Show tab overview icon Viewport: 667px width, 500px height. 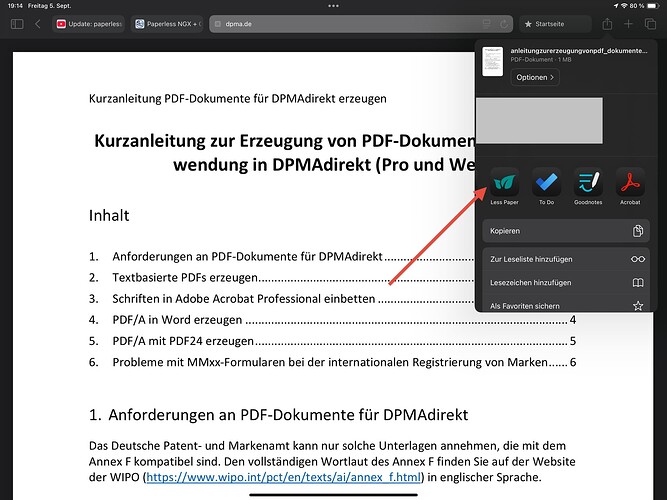(650, 24)
